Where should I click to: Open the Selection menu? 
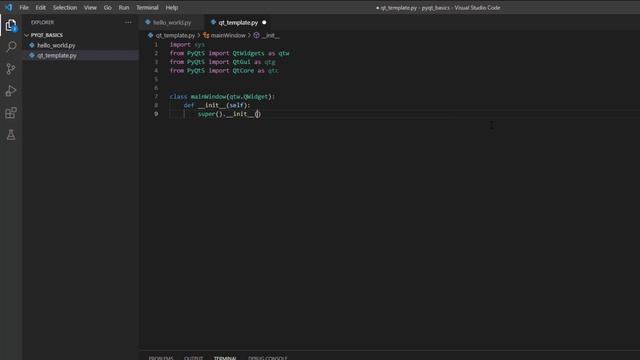pos(64,7)
